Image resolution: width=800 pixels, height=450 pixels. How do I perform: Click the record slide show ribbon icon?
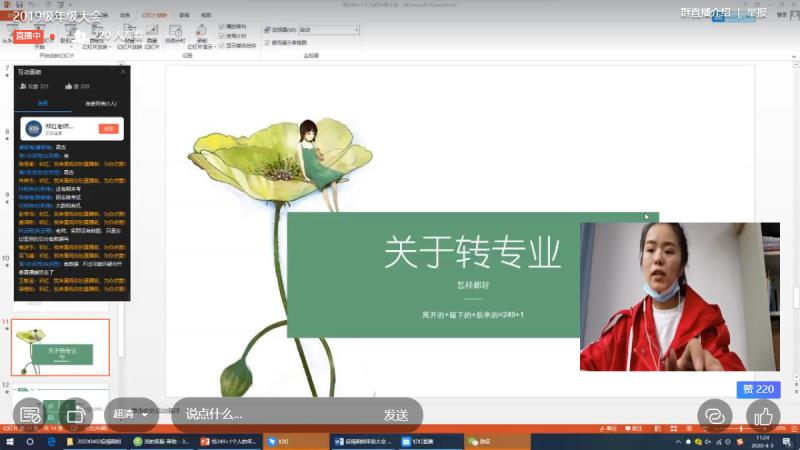pyautogui.click(x=201, y=37)
